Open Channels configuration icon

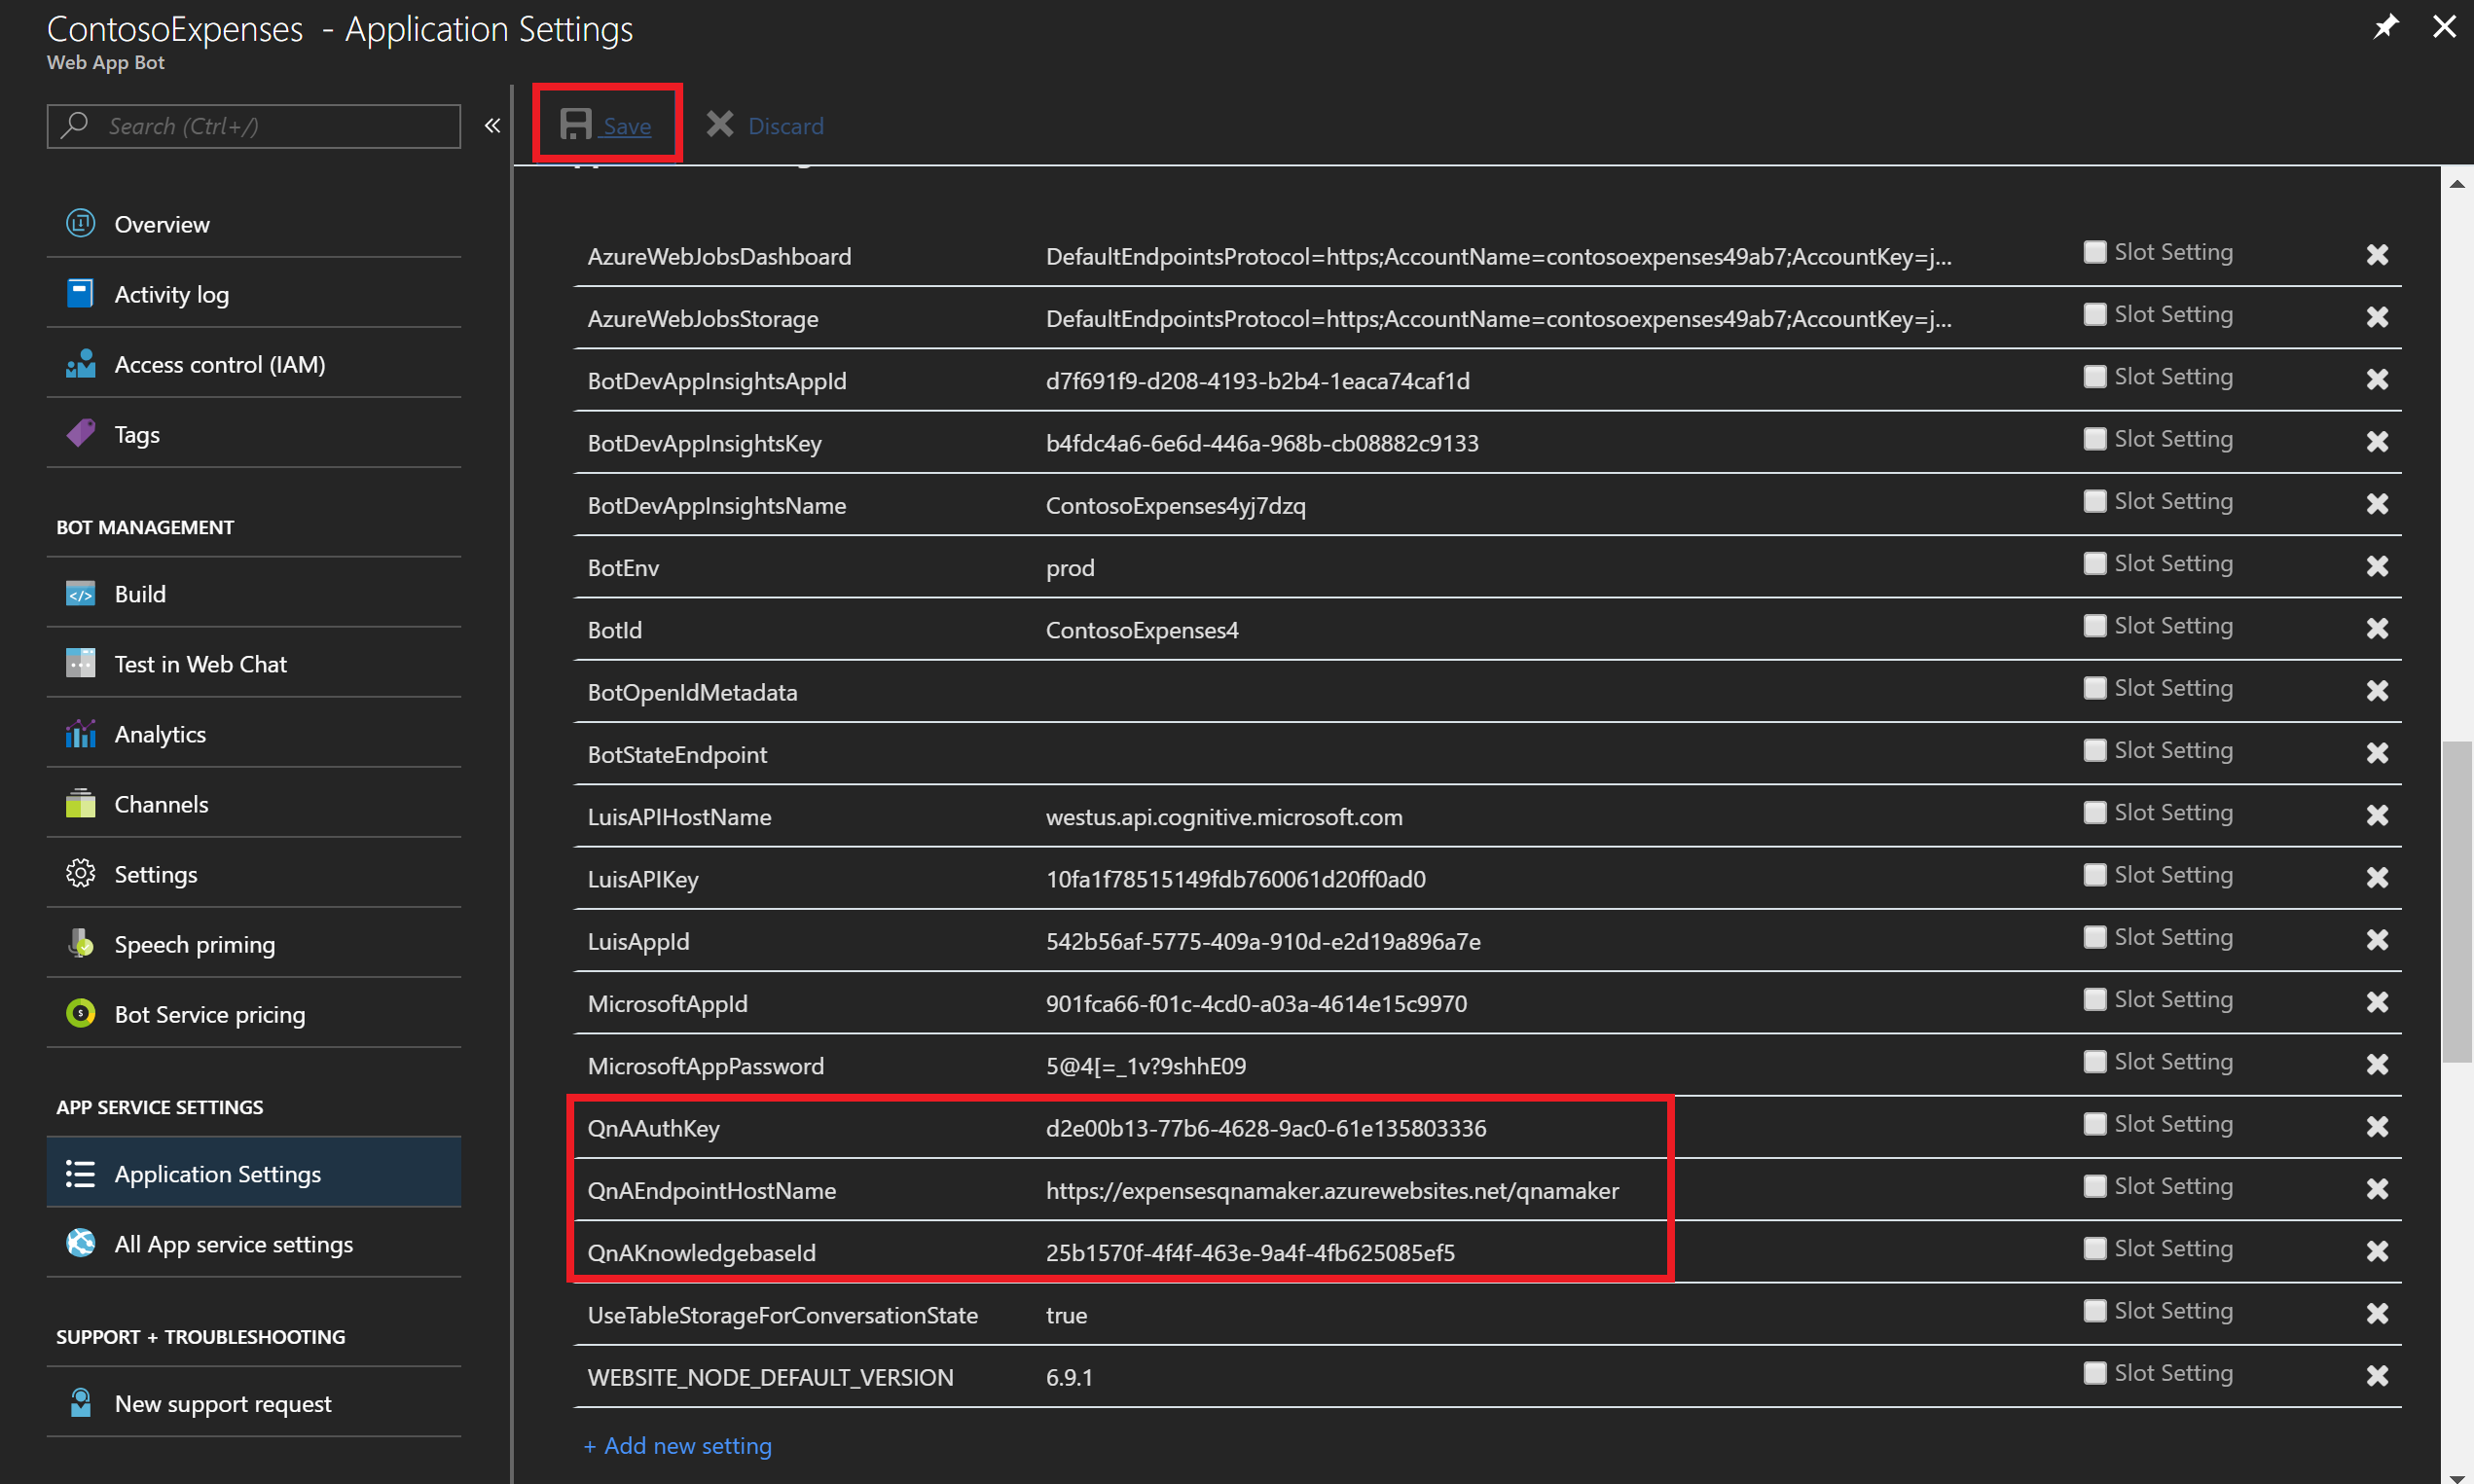coord(81,802)
